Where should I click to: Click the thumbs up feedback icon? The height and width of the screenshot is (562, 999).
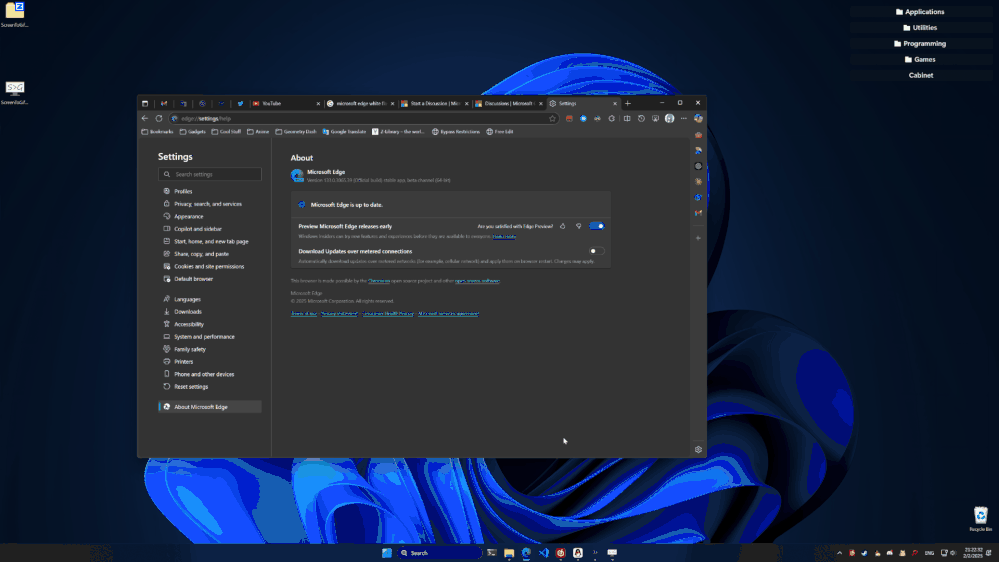click(563, 227)
